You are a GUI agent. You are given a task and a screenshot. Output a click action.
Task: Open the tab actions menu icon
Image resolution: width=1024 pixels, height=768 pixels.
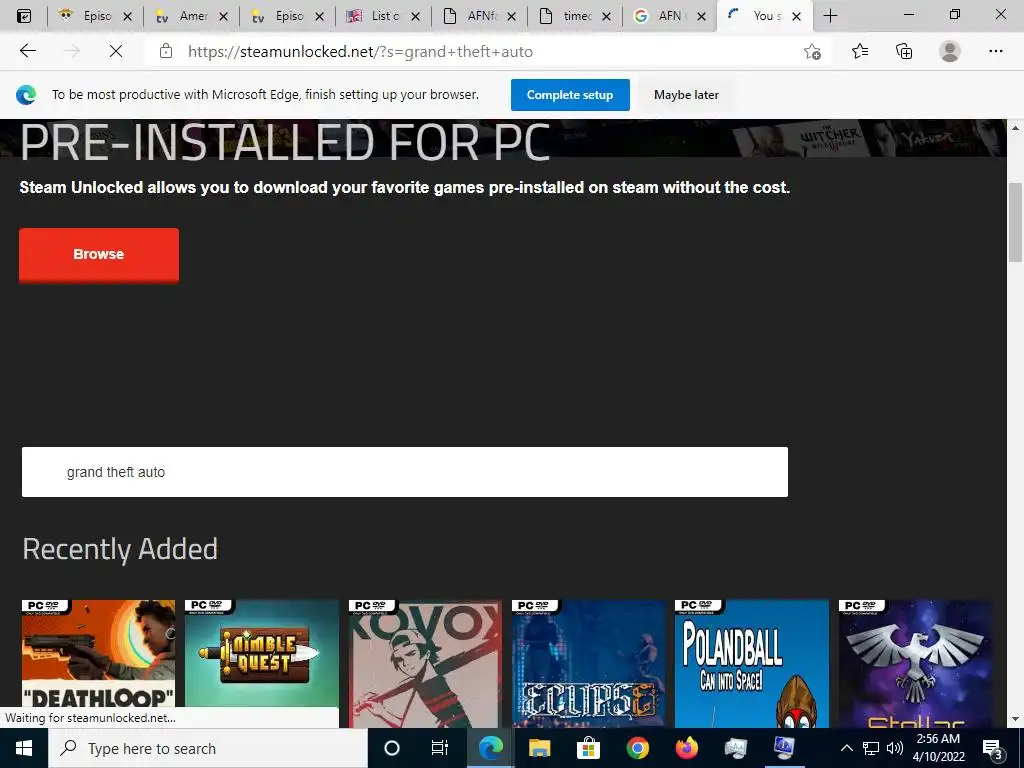coord(24,16)
